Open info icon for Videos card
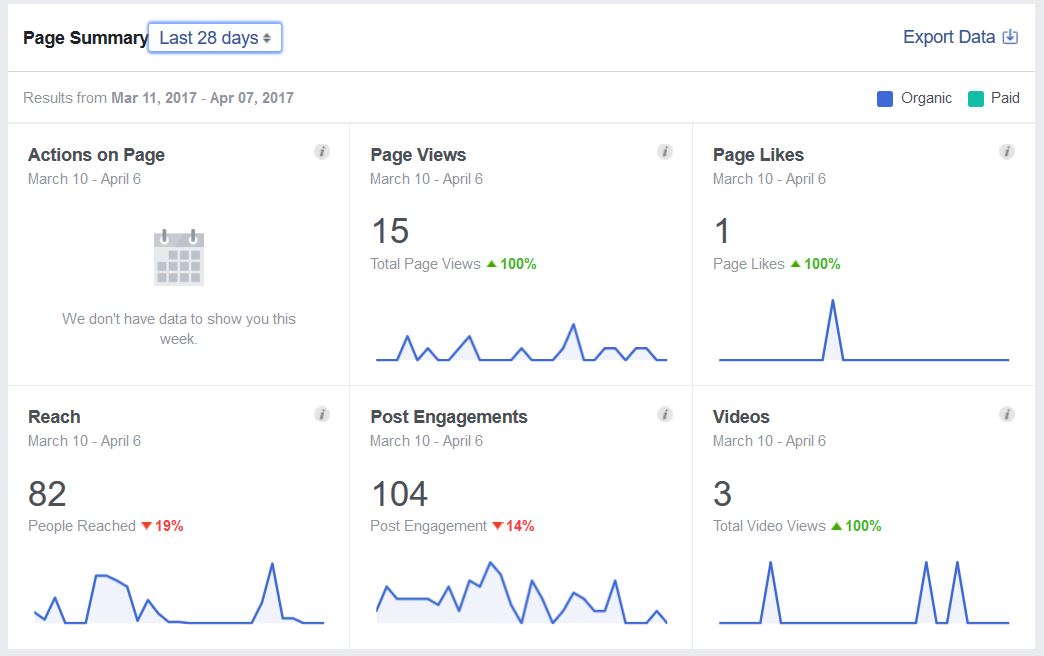Screen dimensions: 1044x656 [x=1007, y=414]
